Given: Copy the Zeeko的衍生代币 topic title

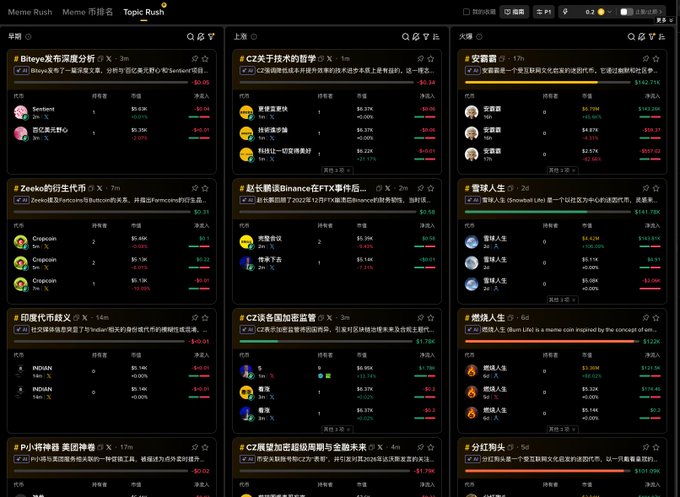Looking at the screenshot, I should click(x=91, y=188).
